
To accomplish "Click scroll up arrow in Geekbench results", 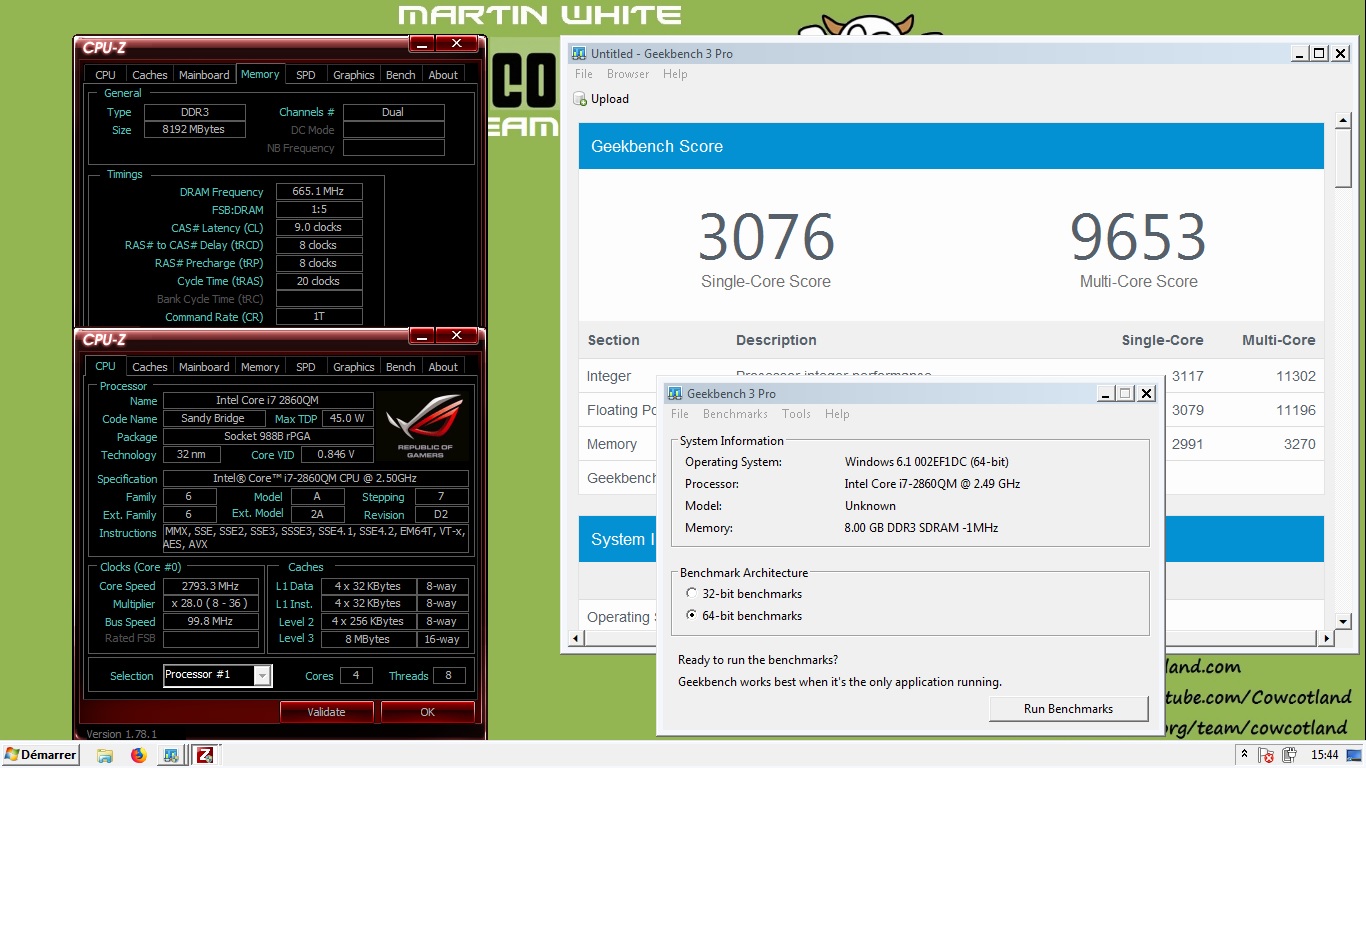I will (x=1343, y=120).
